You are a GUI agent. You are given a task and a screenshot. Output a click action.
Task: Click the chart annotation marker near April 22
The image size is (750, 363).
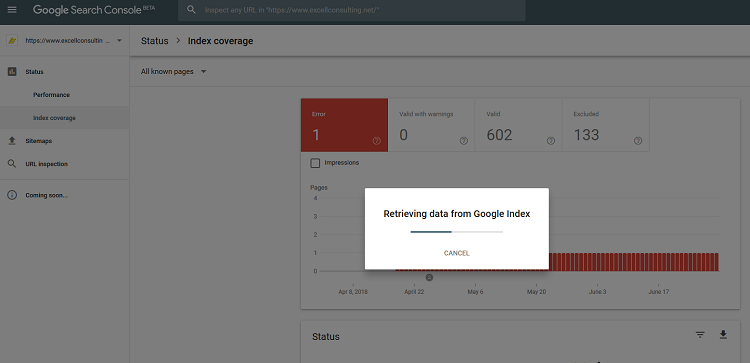click(429, 277)
